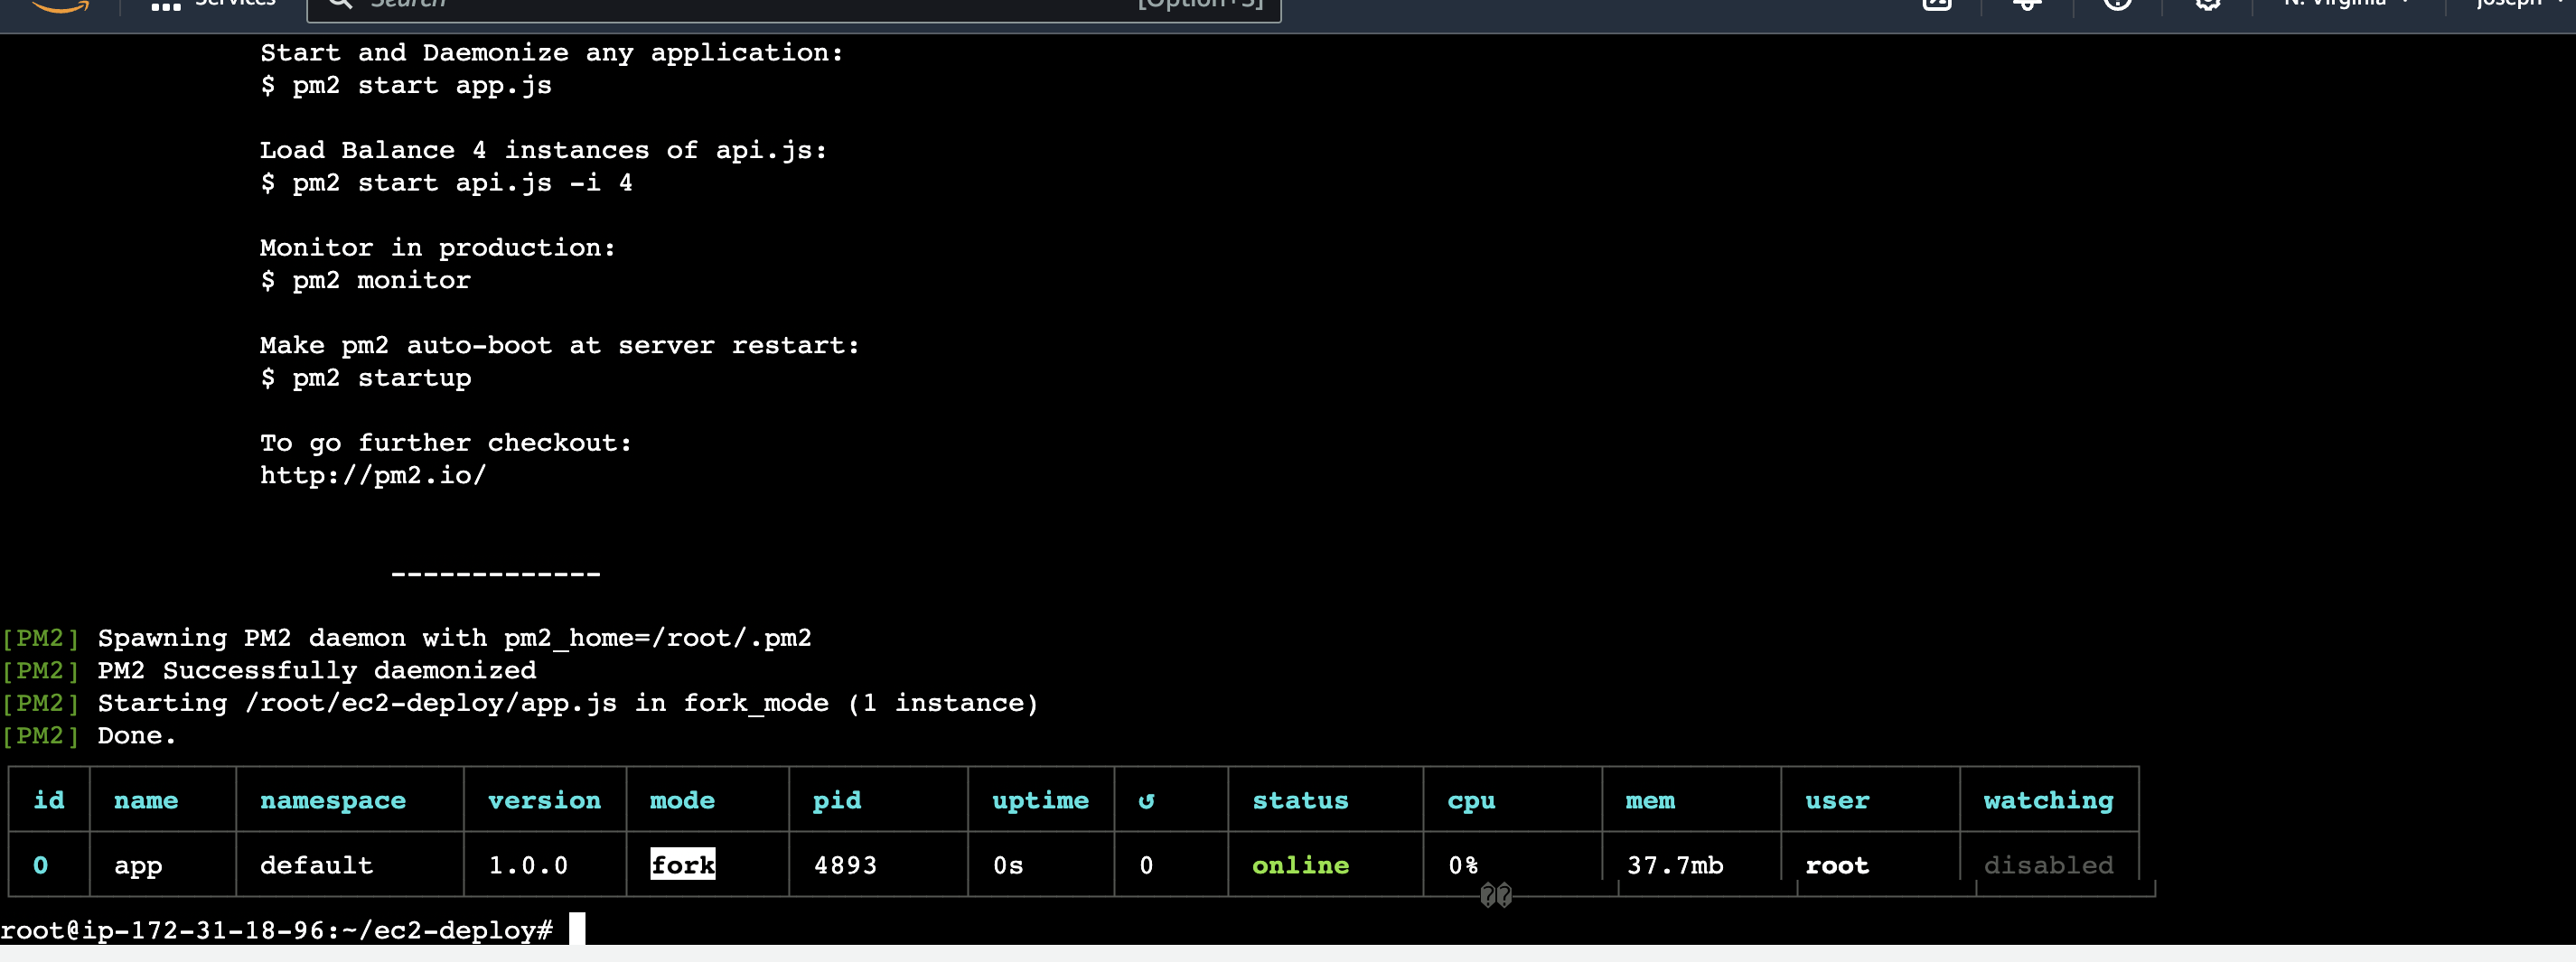Screen dimensions: 2576x962
Task: Click the pid value 4893
Action: 845,865
